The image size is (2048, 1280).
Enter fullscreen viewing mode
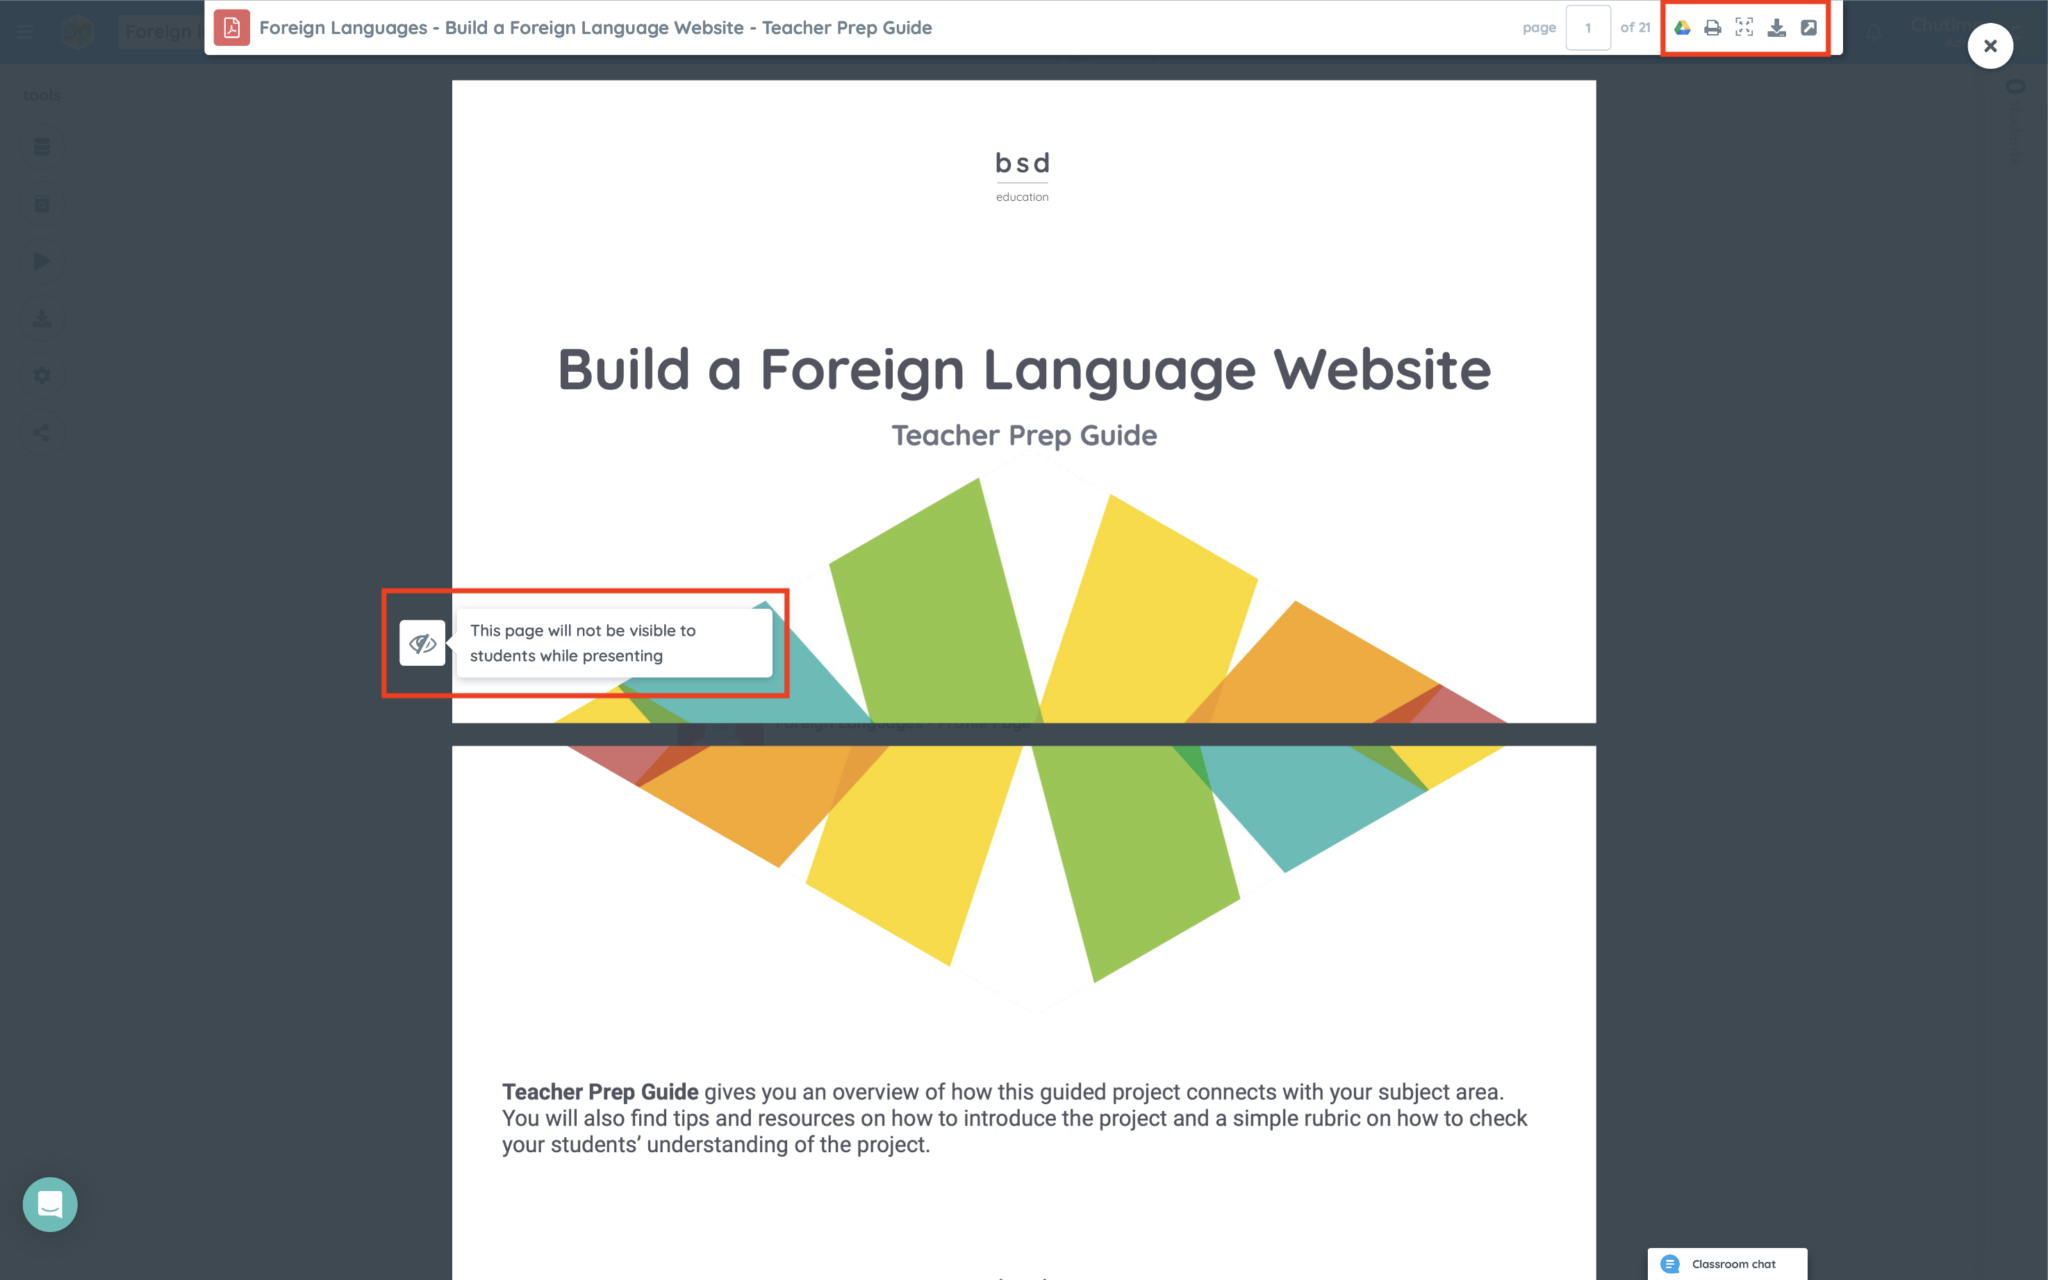point(1744,28)
